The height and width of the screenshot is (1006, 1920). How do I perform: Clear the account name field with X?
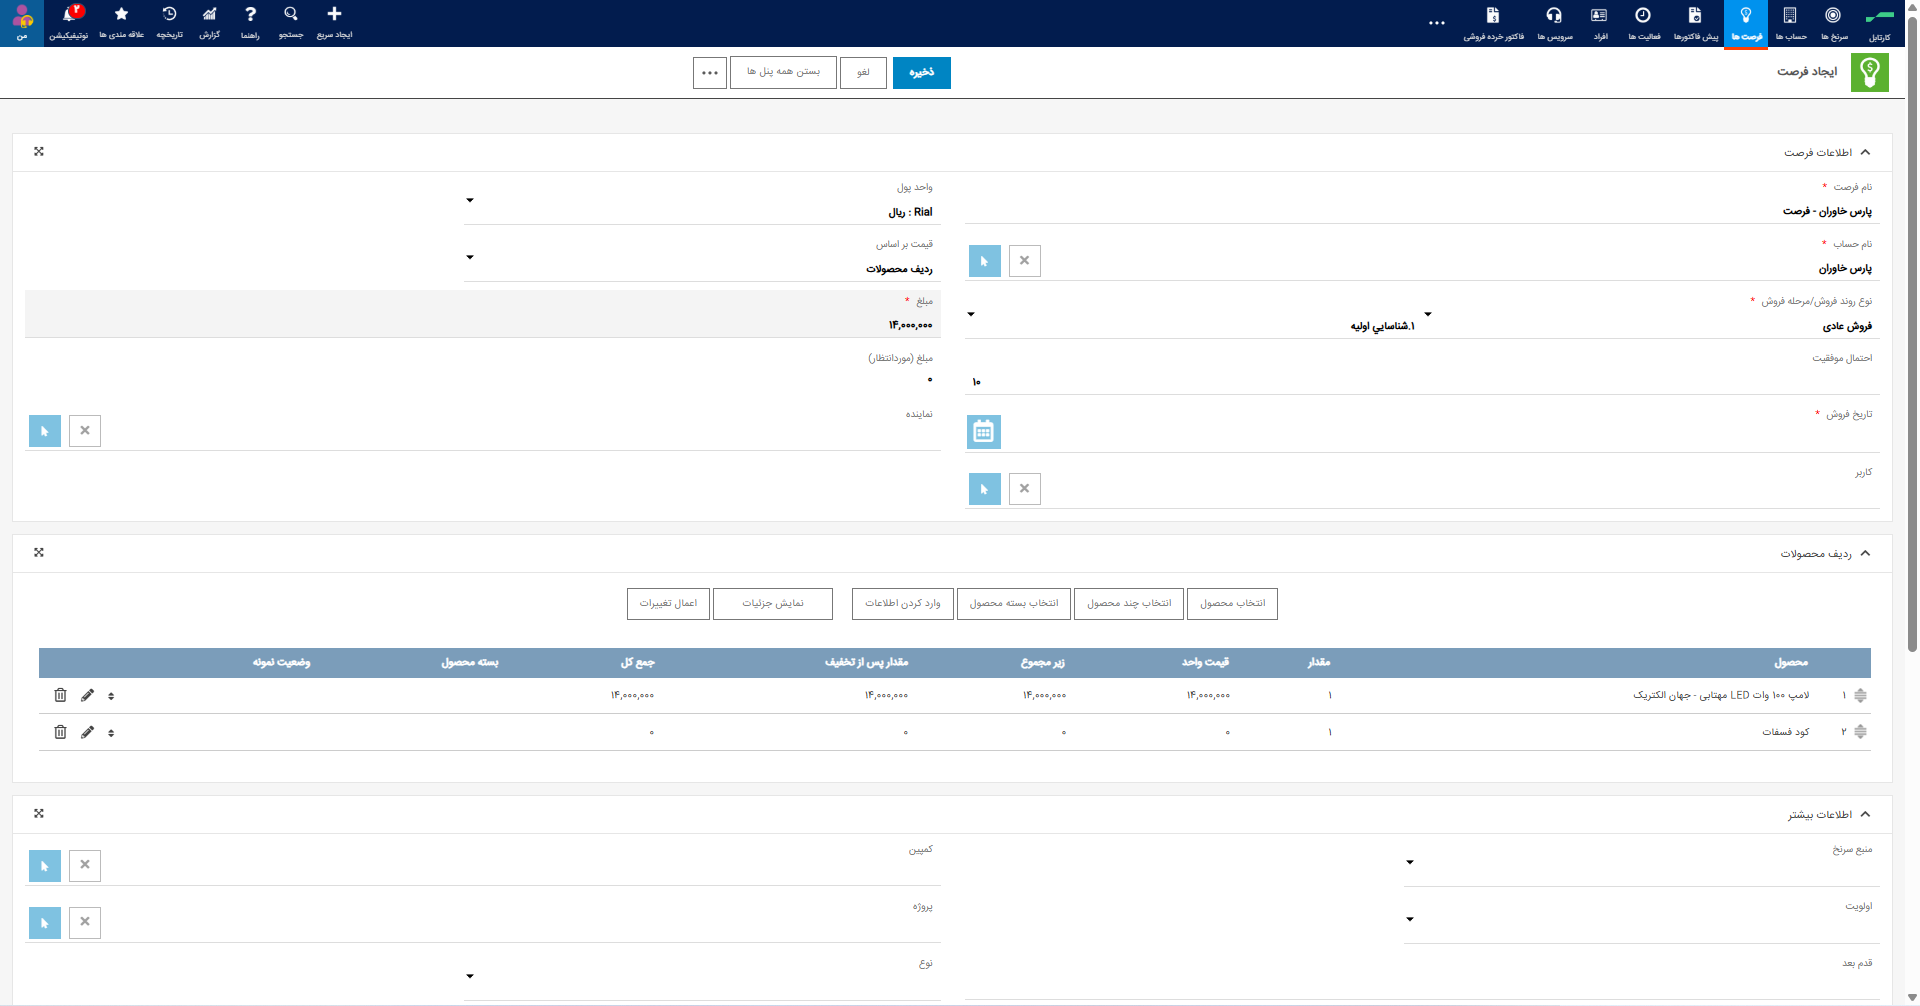coord(1025,261)
